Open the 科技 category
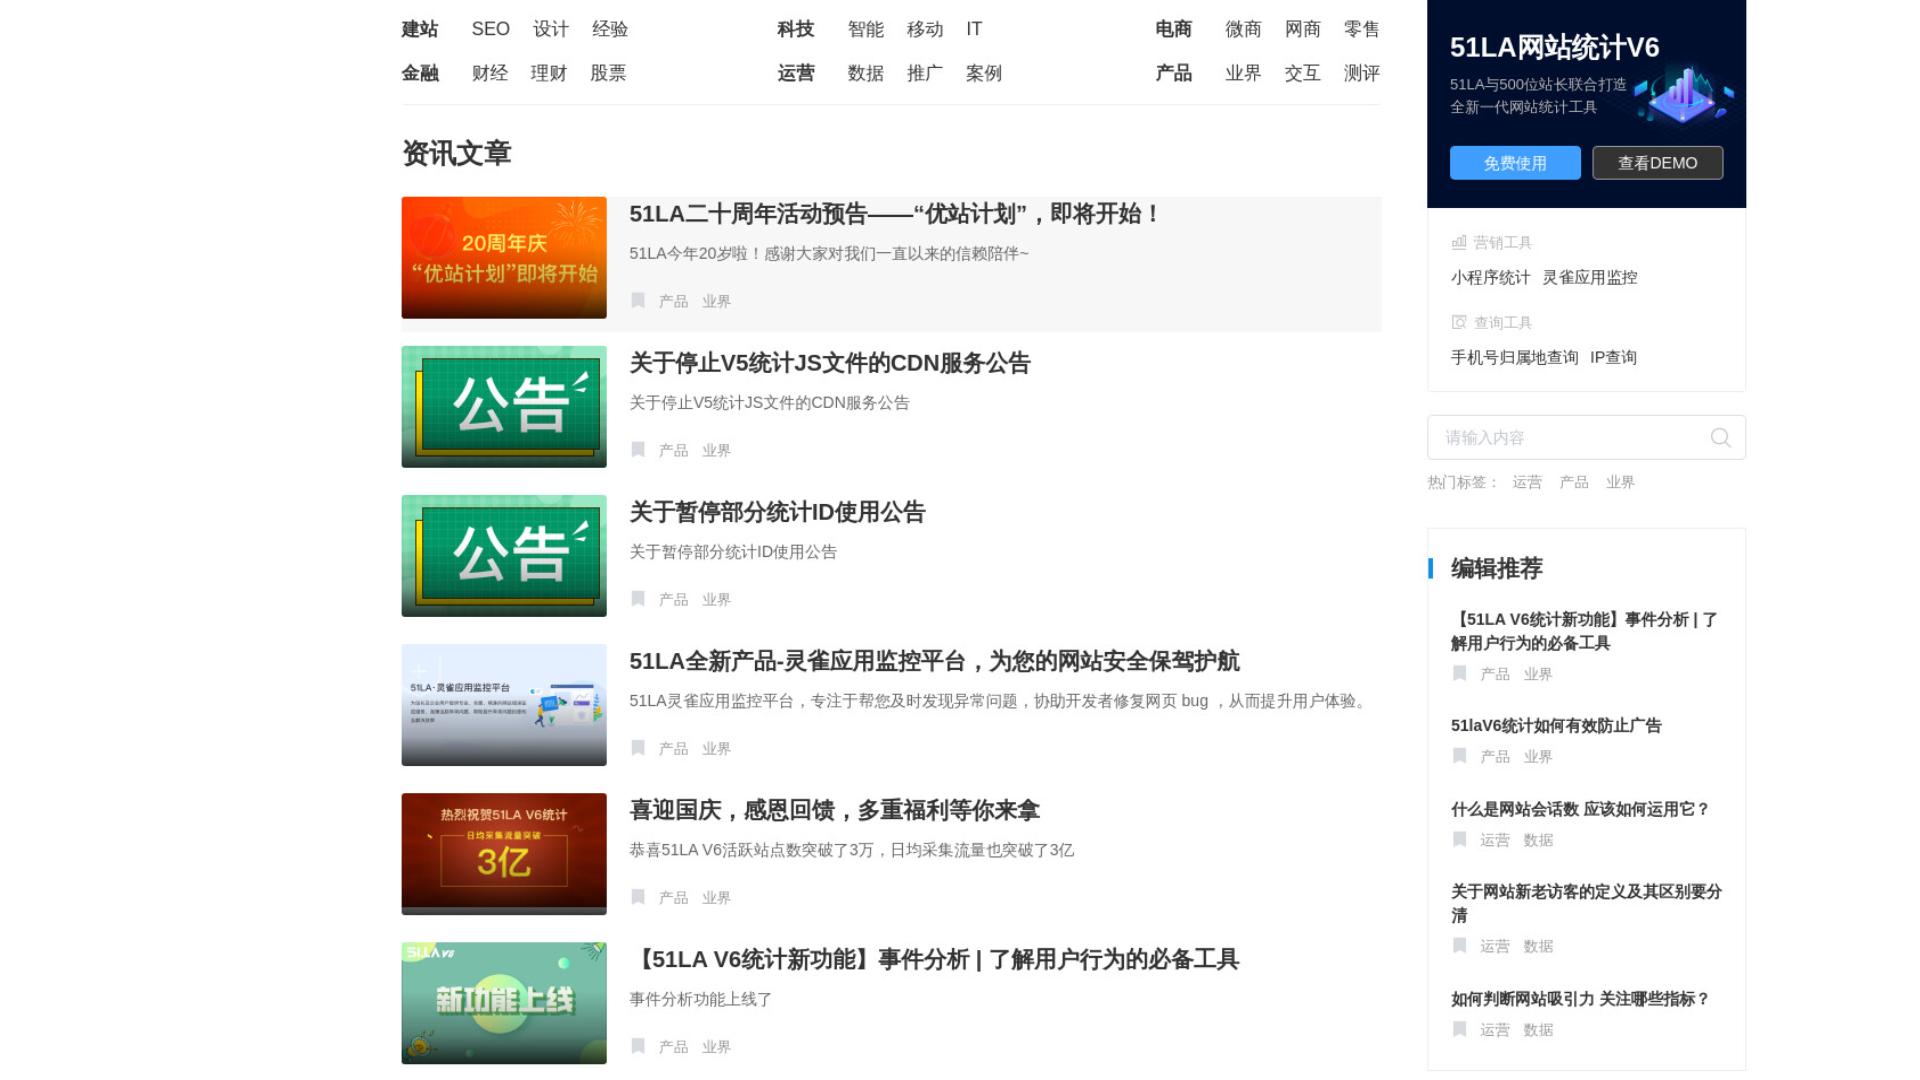This screenshot has width=1920, height=1080. tap(796, 29)
